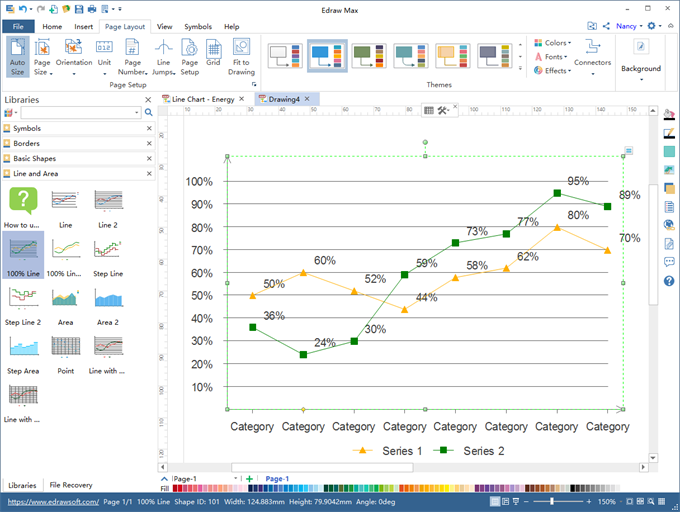Open the help question mark in right sidebar

coord(669,281)
